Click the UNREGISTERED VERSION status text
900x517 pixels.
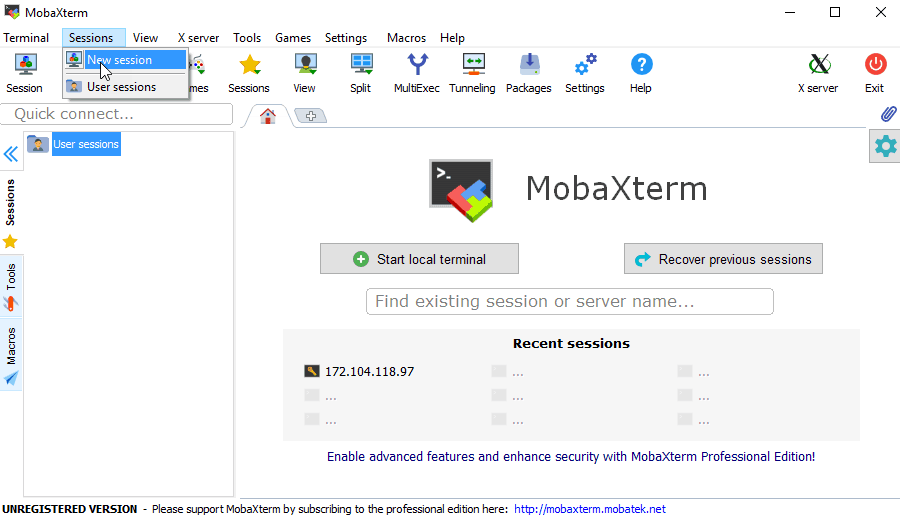coord(69,509)
